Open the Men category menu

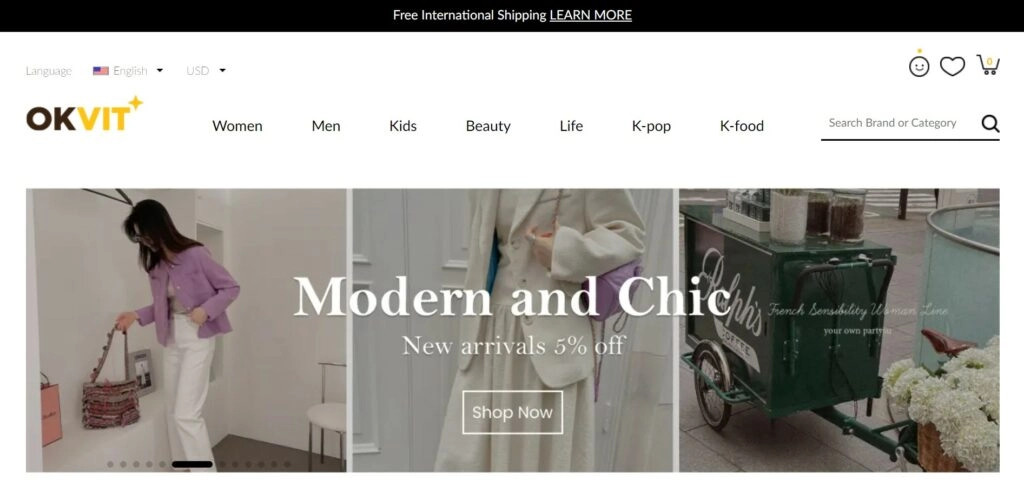point(326,126)
